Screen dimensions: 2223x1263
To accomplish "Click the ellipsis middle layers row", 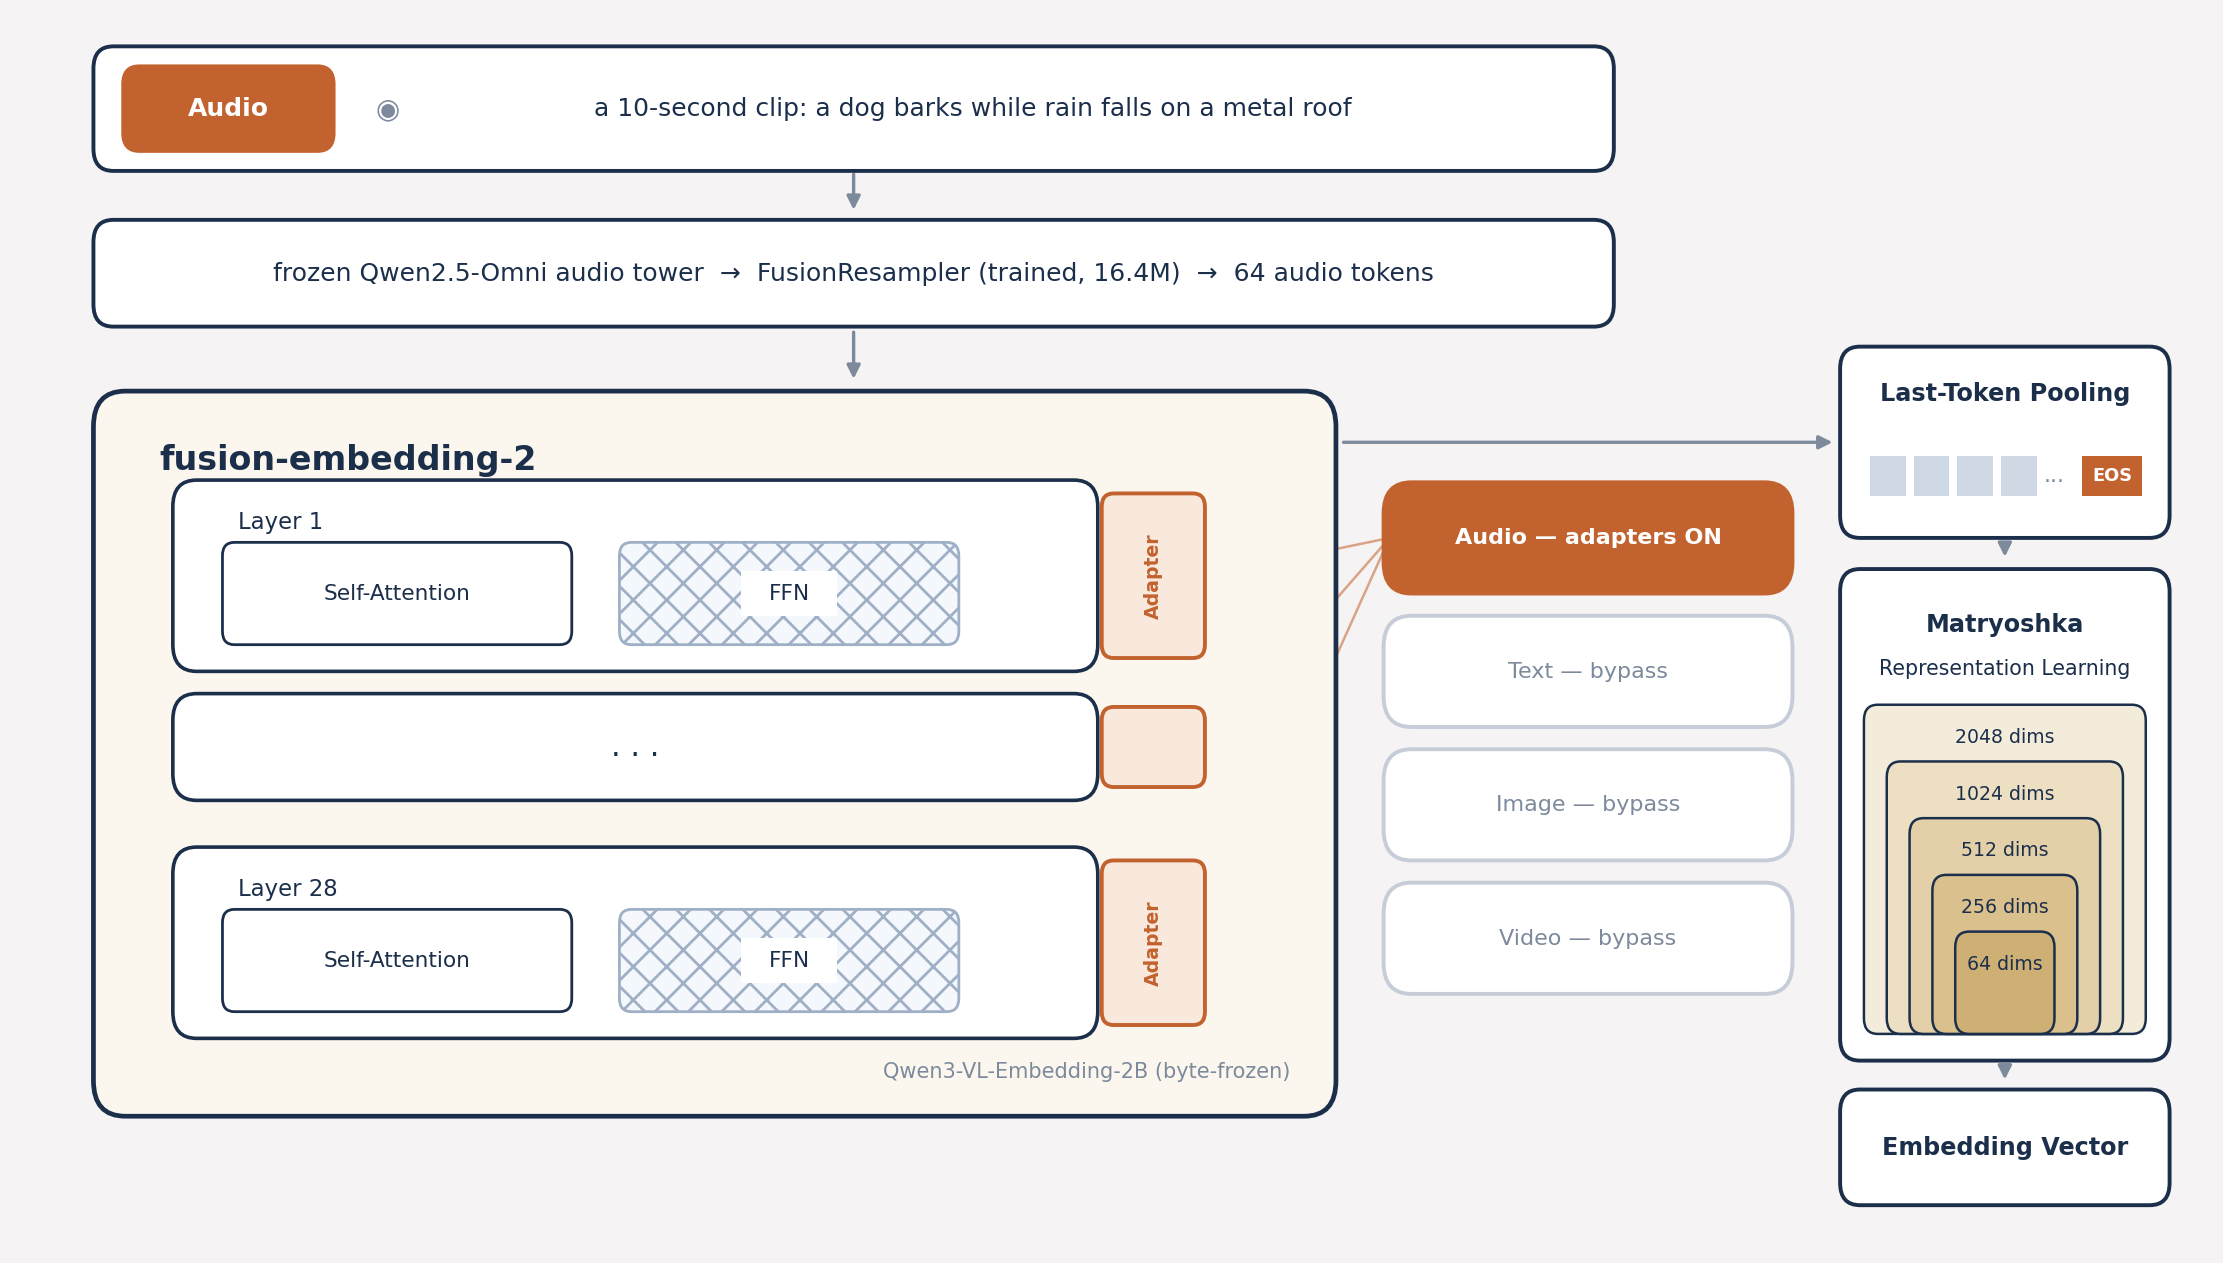I will (635, 747).
